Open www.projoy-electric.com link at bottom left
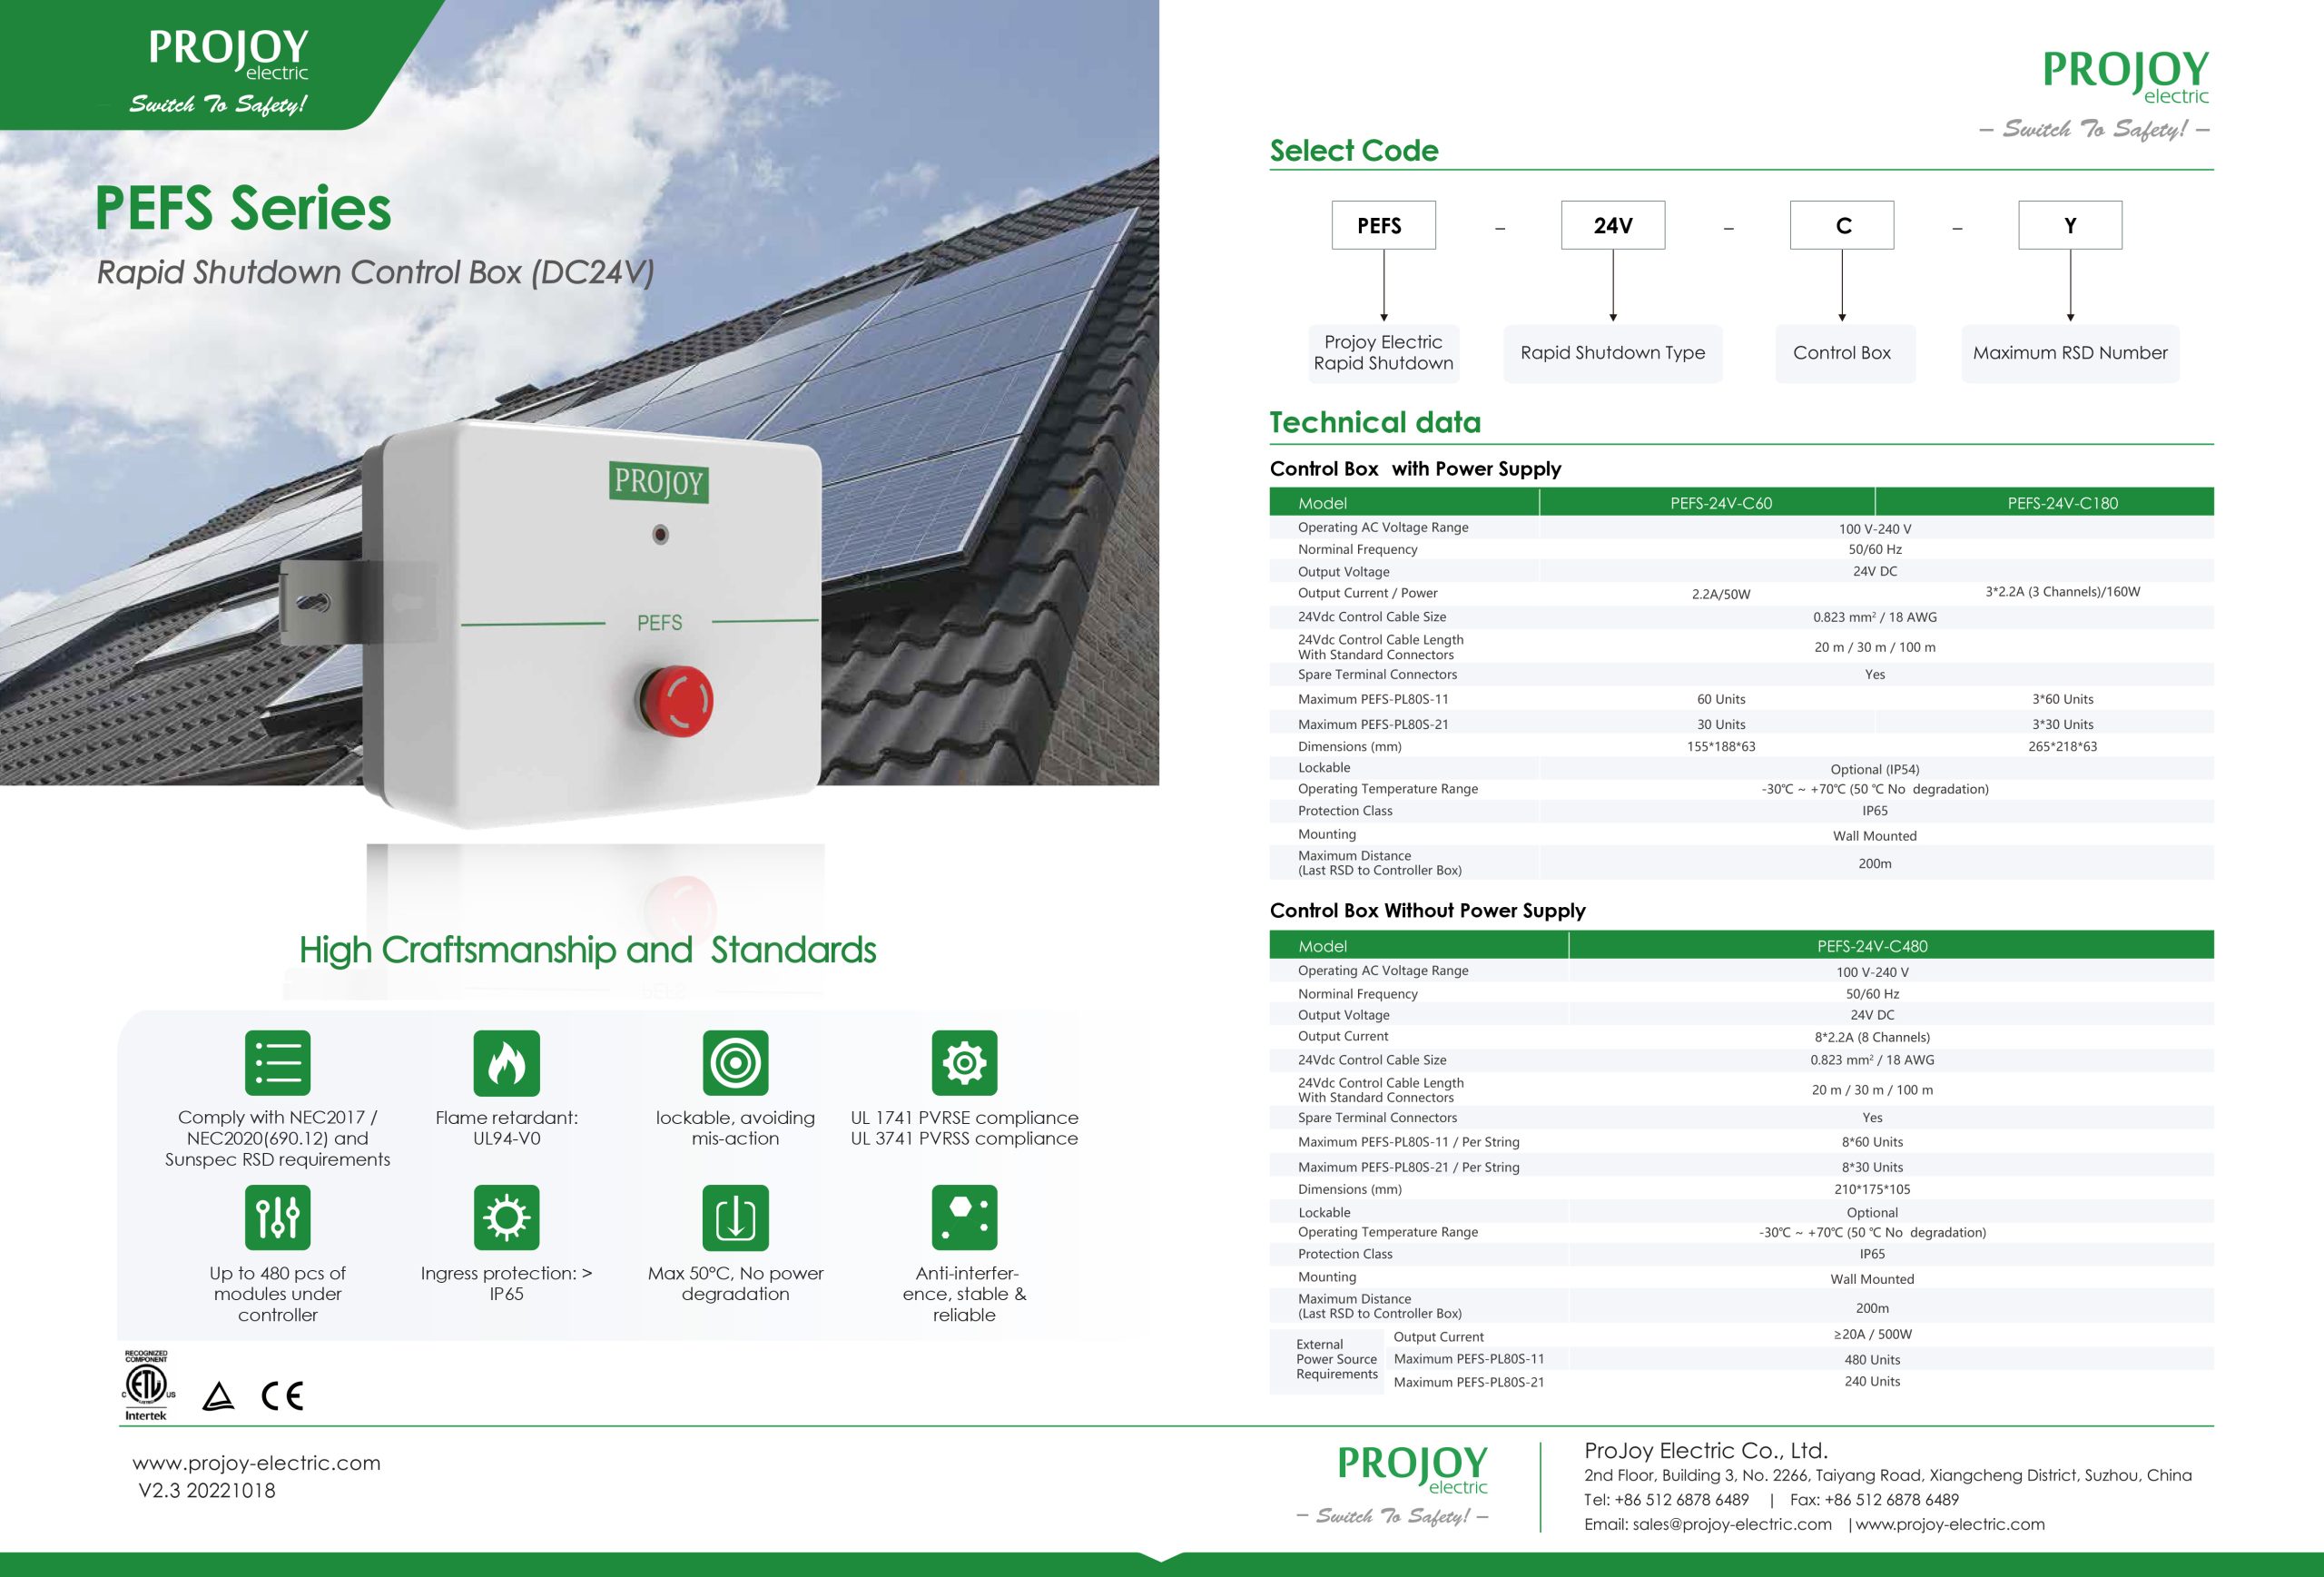The width and height of the screenshot is (2324, 1577). click(257, 1462)
